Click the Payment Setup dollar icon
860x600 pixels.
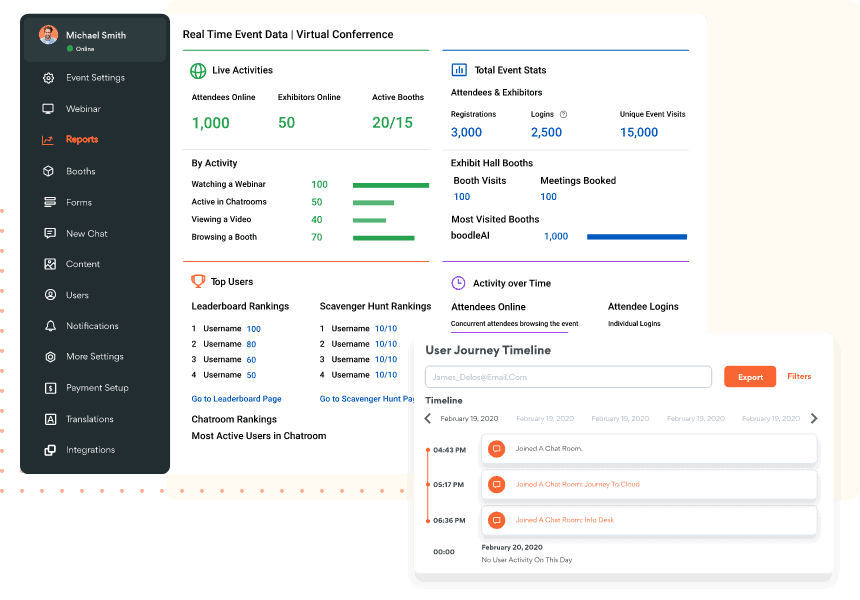click(x=49, y=388)
